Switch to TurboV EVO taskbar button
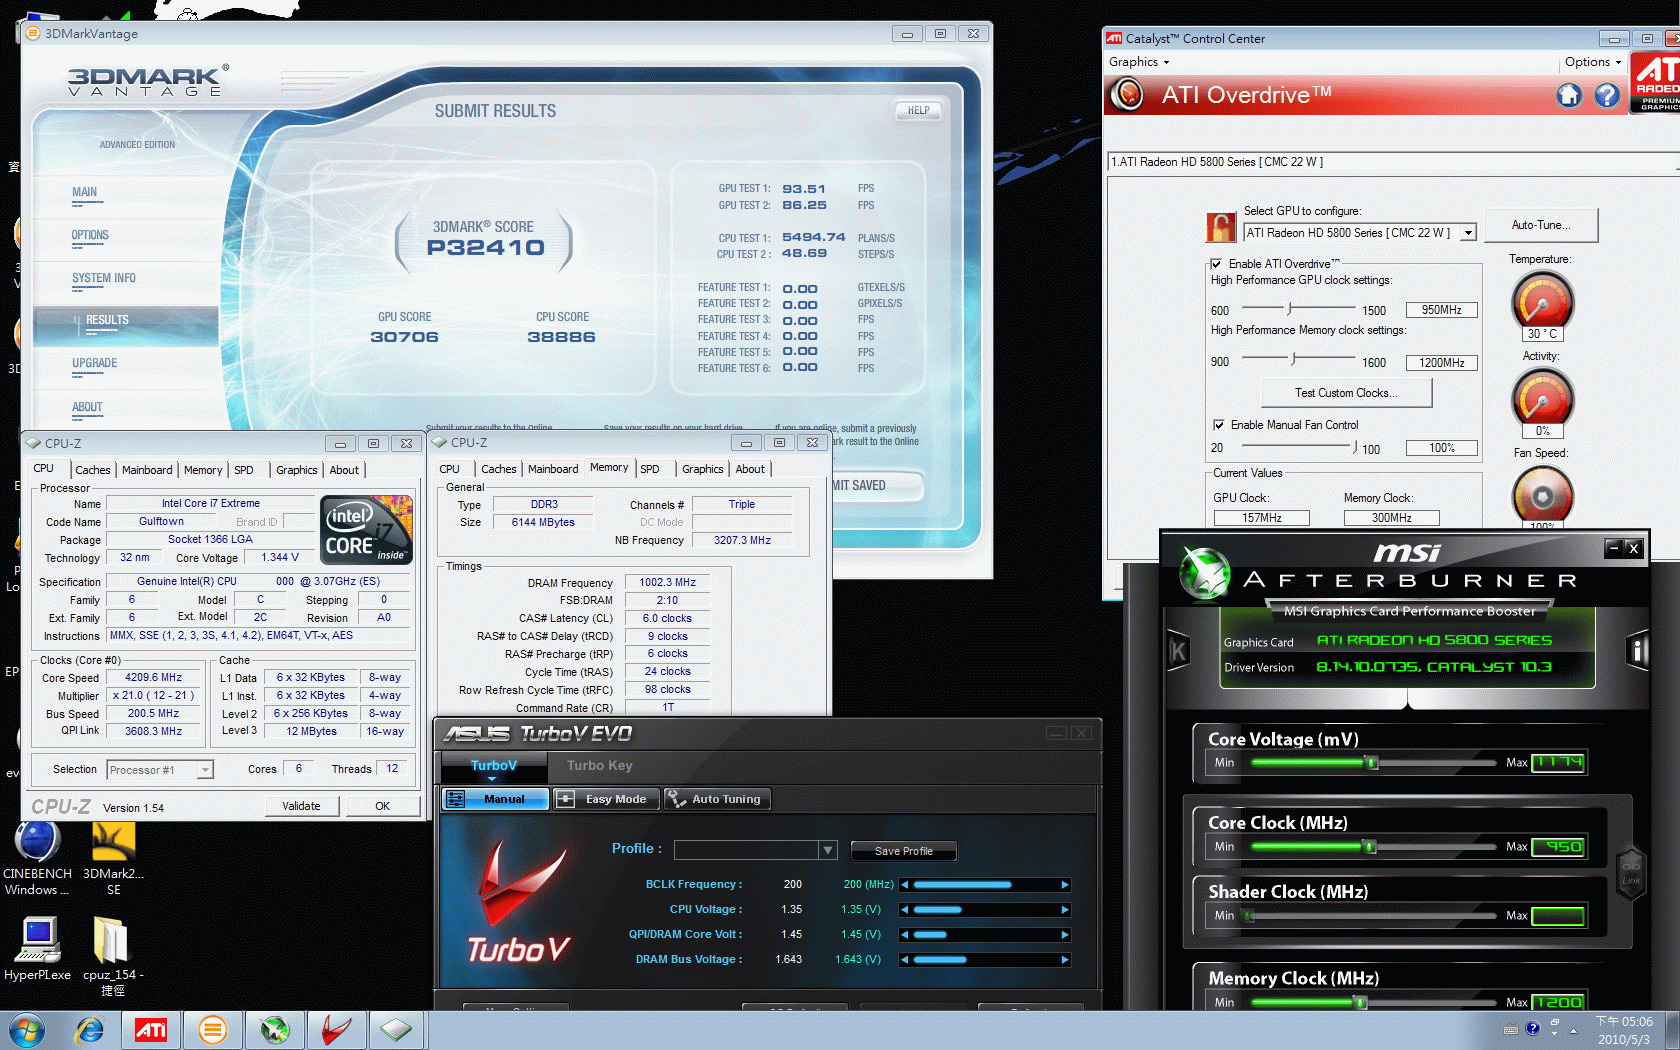Image resolution: width=1680 pixels, height=1050 pixels. click(x=335, y=1030)
